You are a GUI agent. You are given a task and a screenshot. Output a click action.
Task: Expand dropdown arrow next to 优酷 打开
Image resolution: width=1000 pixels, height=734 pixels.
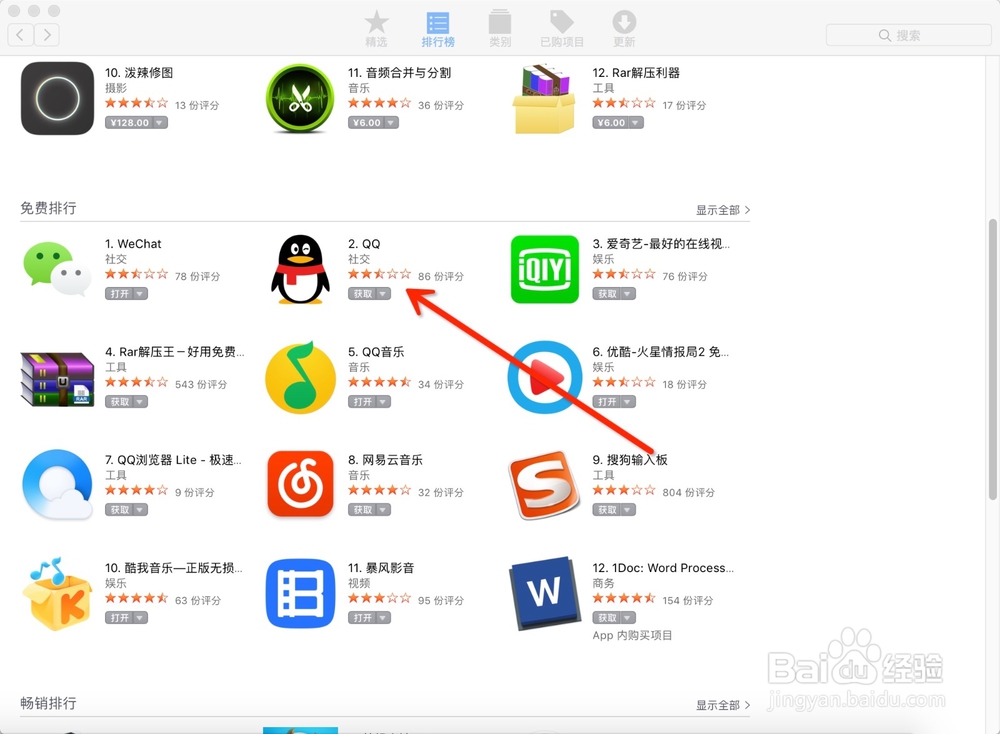628,402
